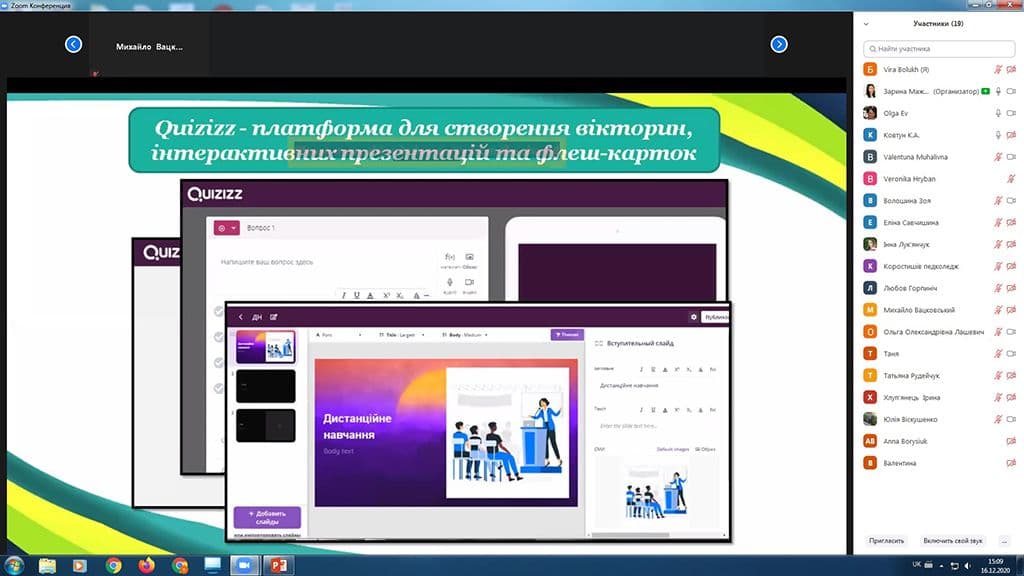Open the UK input language indicator
The image size is (1024, 576).
click(x=916, y=564)
